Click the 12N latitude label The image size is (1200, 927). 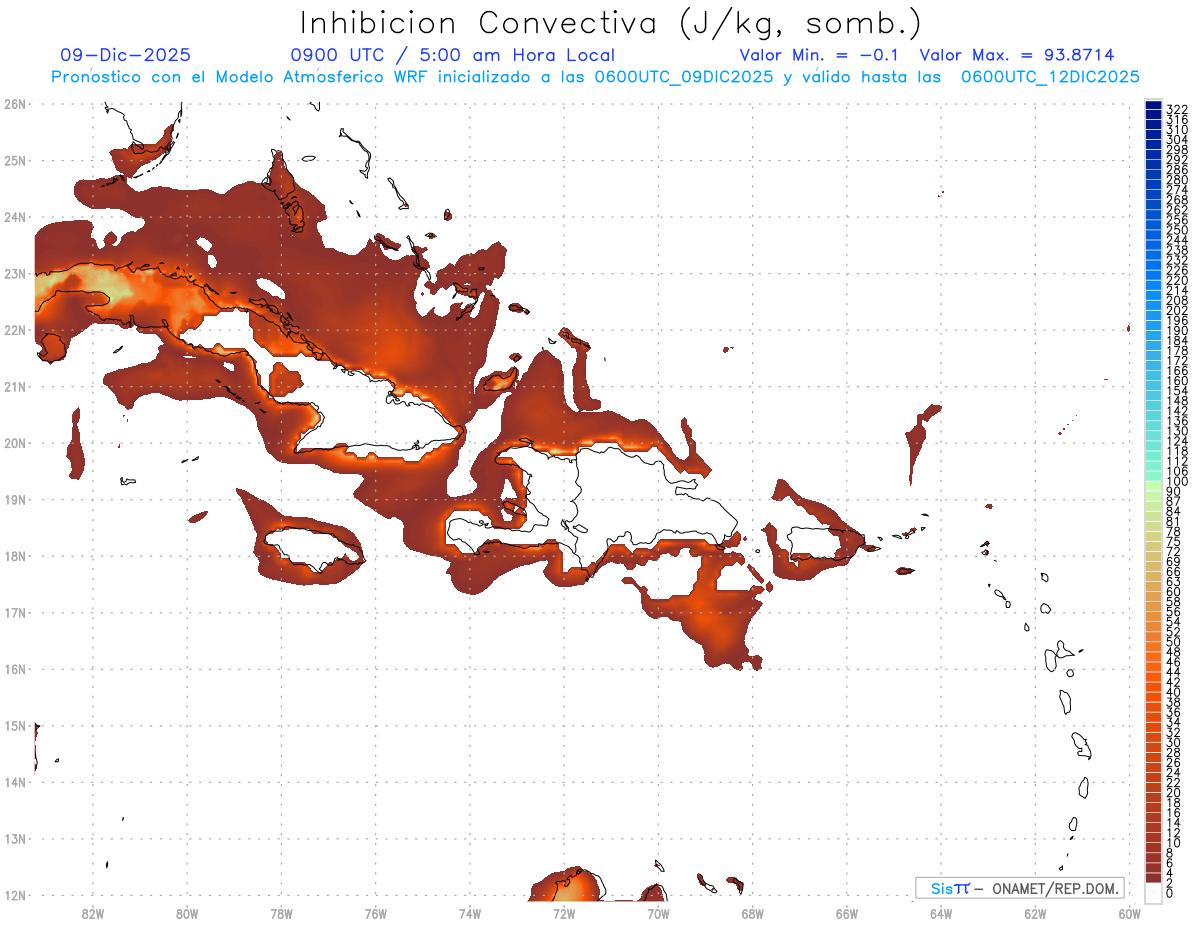coord(15,895)
